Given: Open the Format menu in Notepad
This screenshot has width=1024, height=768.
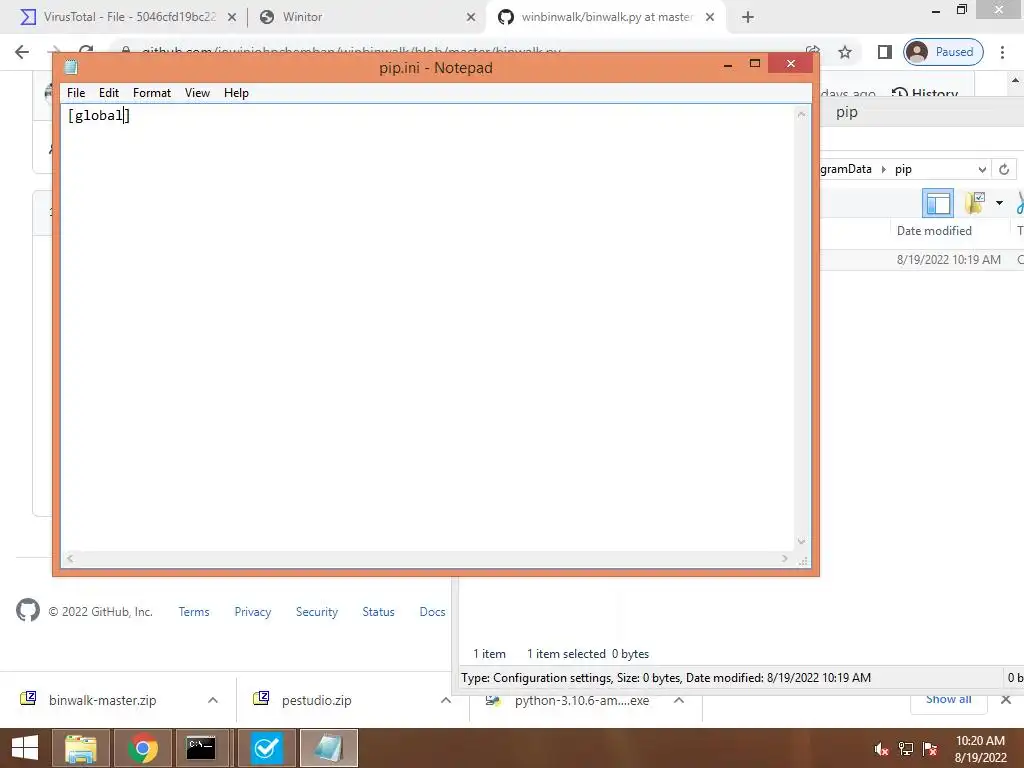Looking at the screenshot, I should [x=152, y=93].
